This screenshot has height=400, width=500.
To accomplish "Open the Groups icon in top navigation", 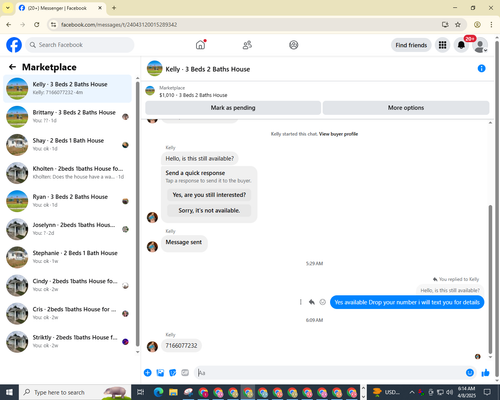I will click(294, 45).
